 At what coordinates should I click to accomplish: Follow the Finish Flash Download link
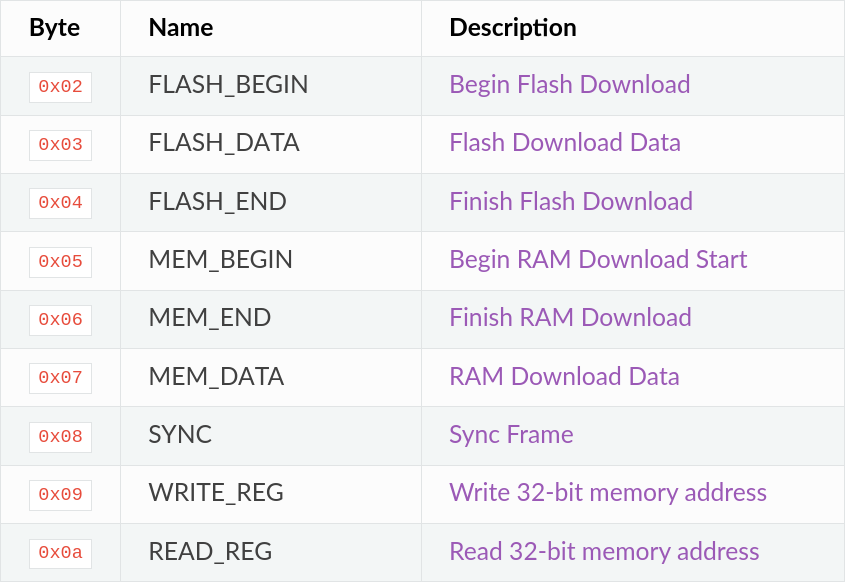(570, 201)
